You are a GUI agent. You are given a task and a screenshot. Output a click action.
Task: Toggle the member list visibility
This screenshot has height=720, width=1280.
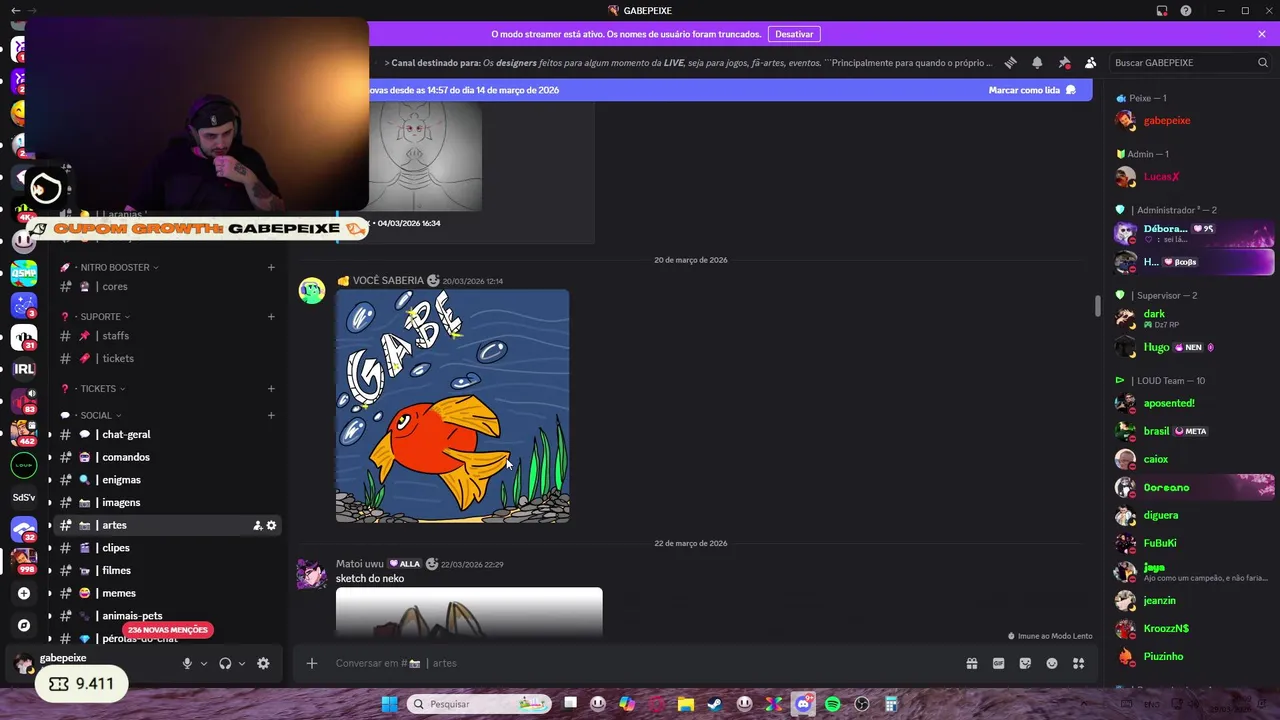[1090, 62]
